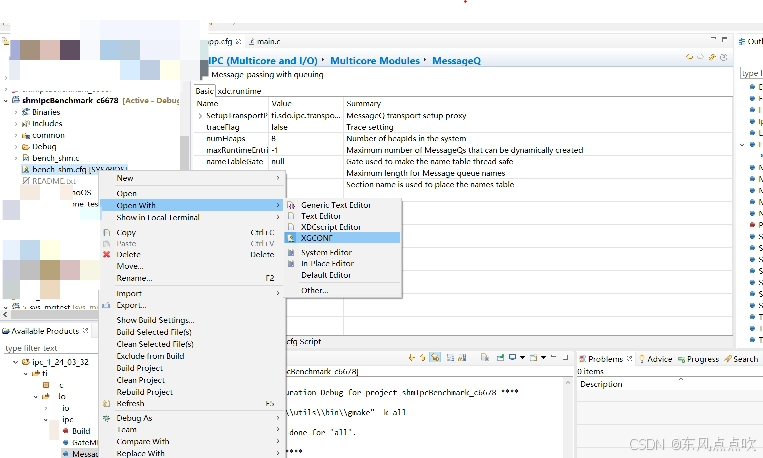Viewport: 763px width, 458px height.
Task: Click Build Project in the context menu
Action: (x=140, y=368)
